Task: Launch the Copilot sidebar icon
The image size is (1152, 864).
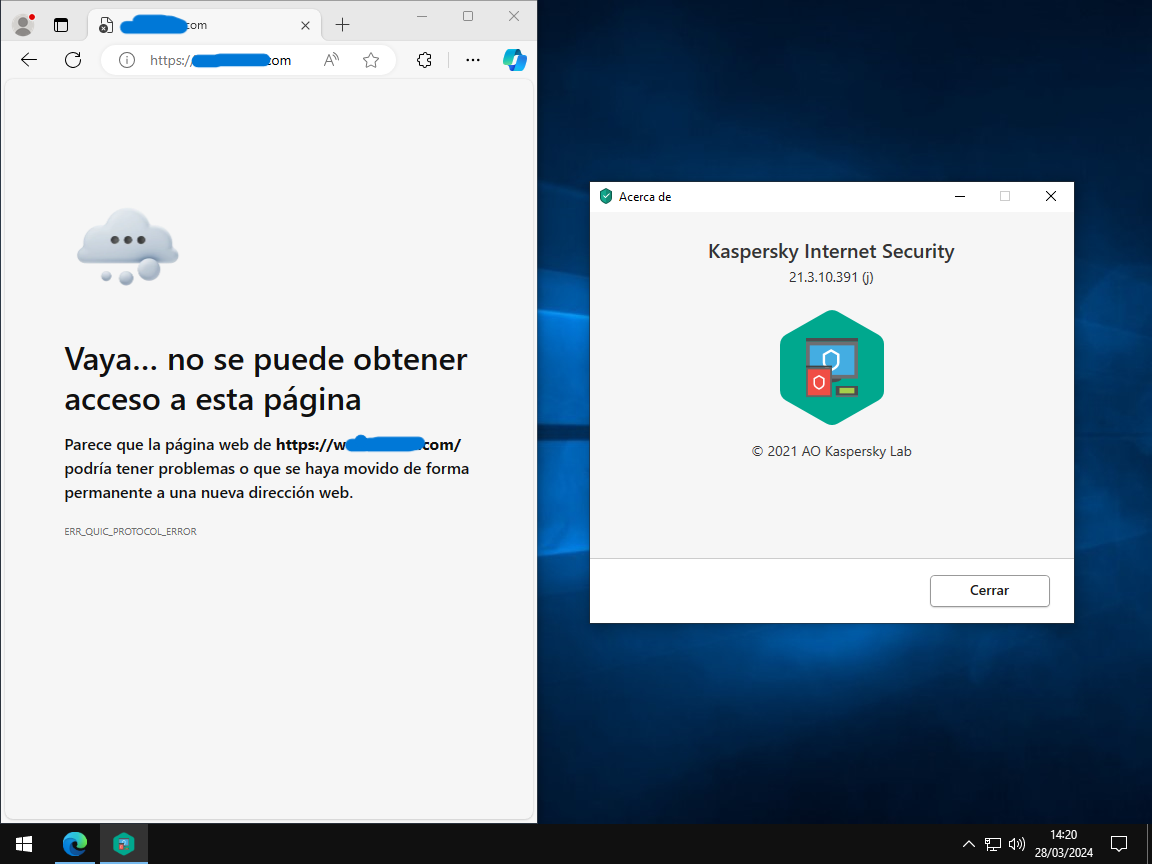Action: click(x=514, y=60)
